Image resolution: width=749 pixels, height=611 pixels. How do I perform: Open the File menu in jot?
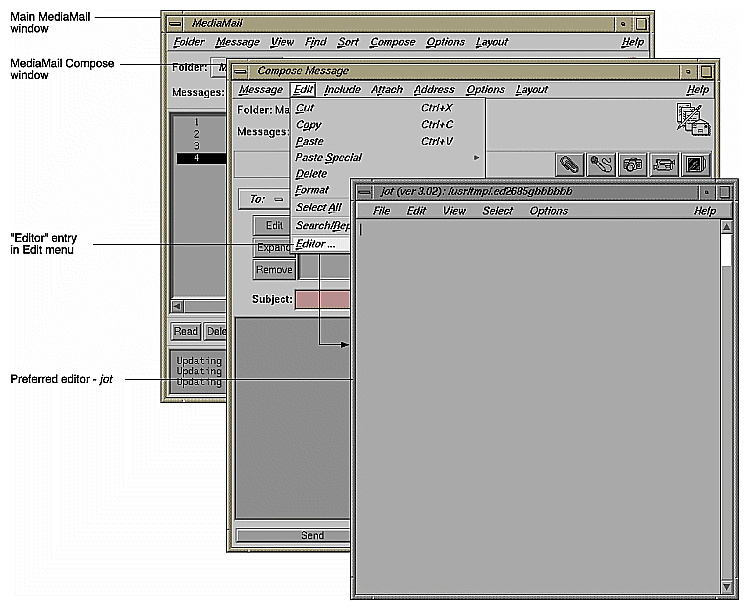point(381,211)
